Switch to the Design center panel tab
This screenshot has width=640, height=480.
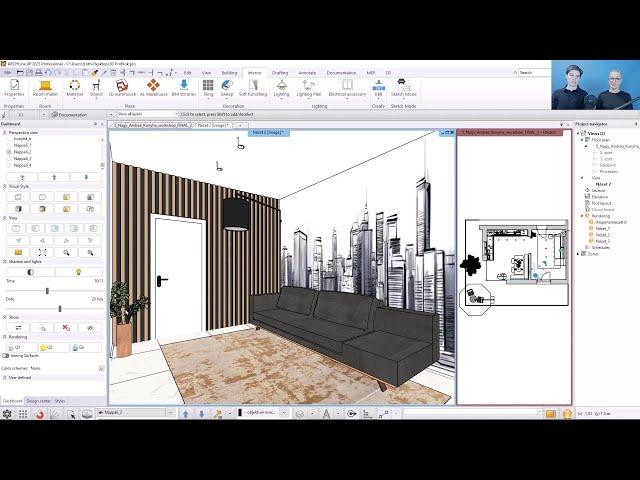(x=38, y=401)
